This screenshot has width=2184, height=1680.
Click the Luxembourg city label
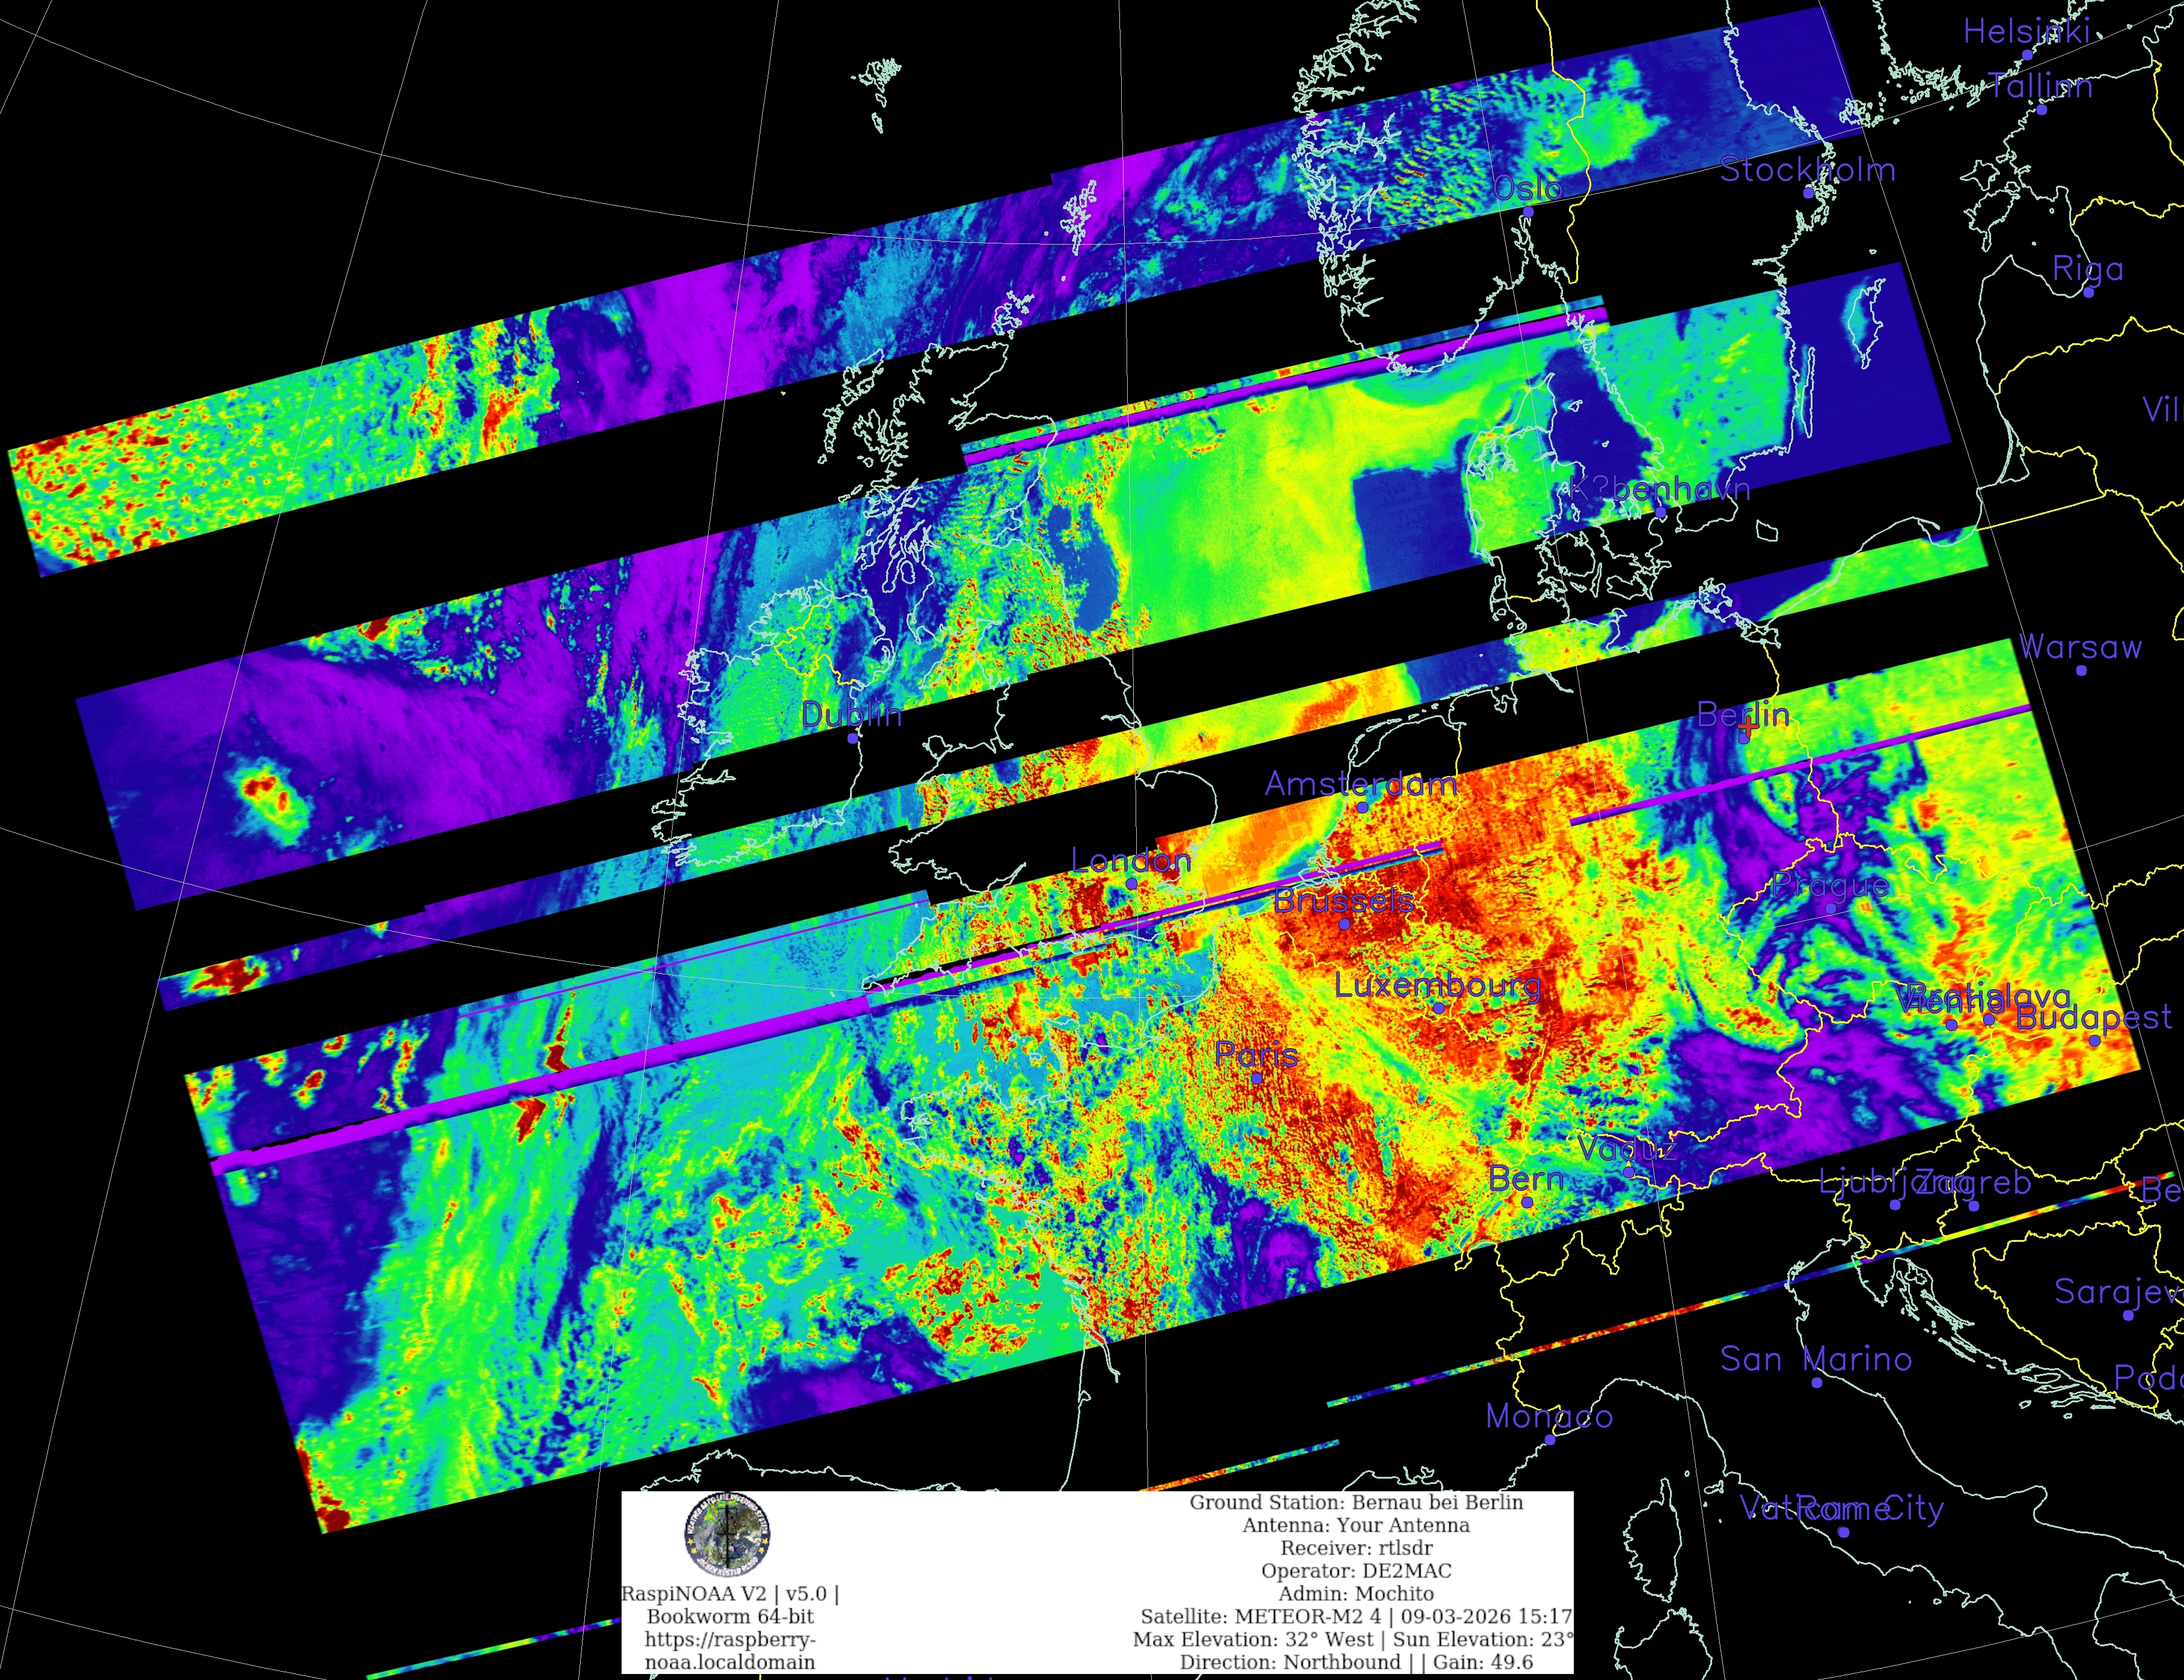click(1437, 985)
